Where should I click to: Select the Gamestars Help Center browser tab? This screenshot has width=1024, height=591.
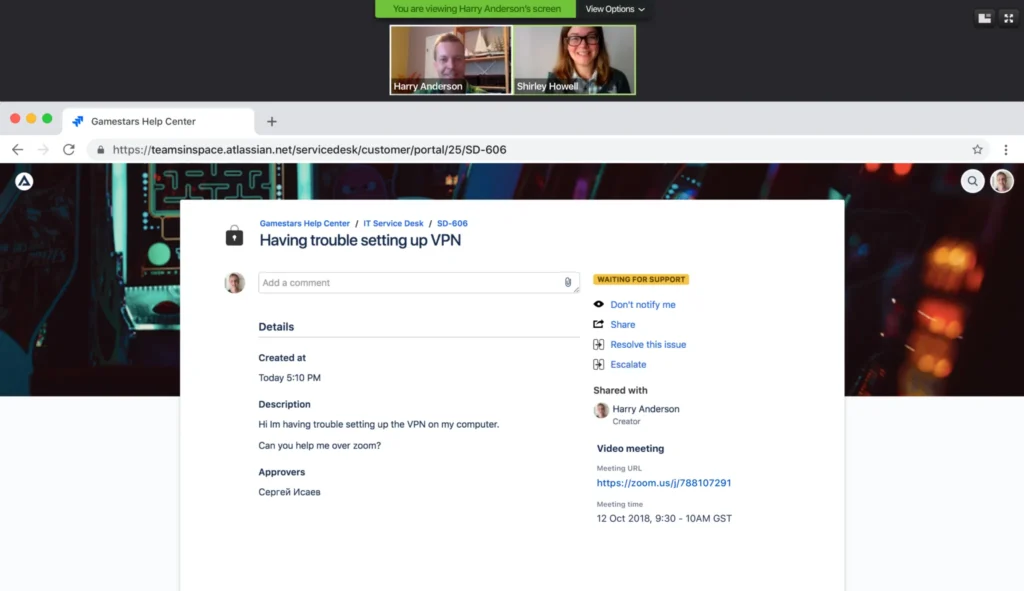tap(158, 121)
